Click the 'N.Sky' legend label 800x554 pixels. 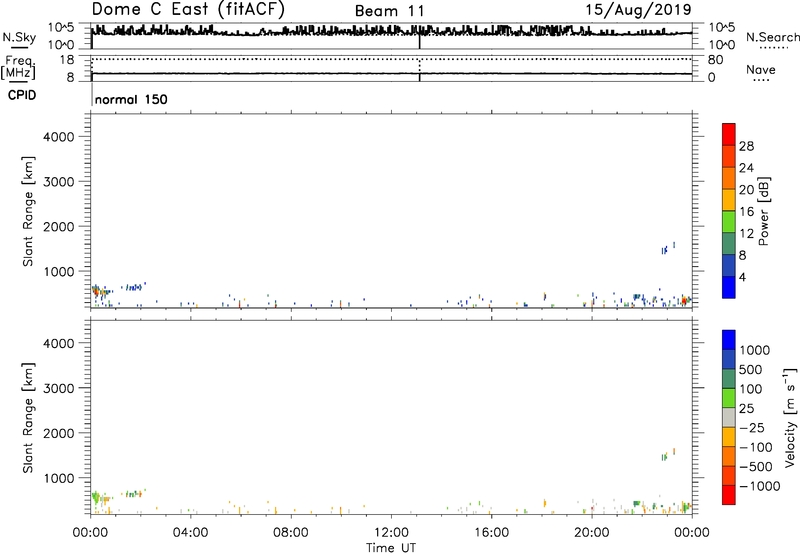(19, 37)
